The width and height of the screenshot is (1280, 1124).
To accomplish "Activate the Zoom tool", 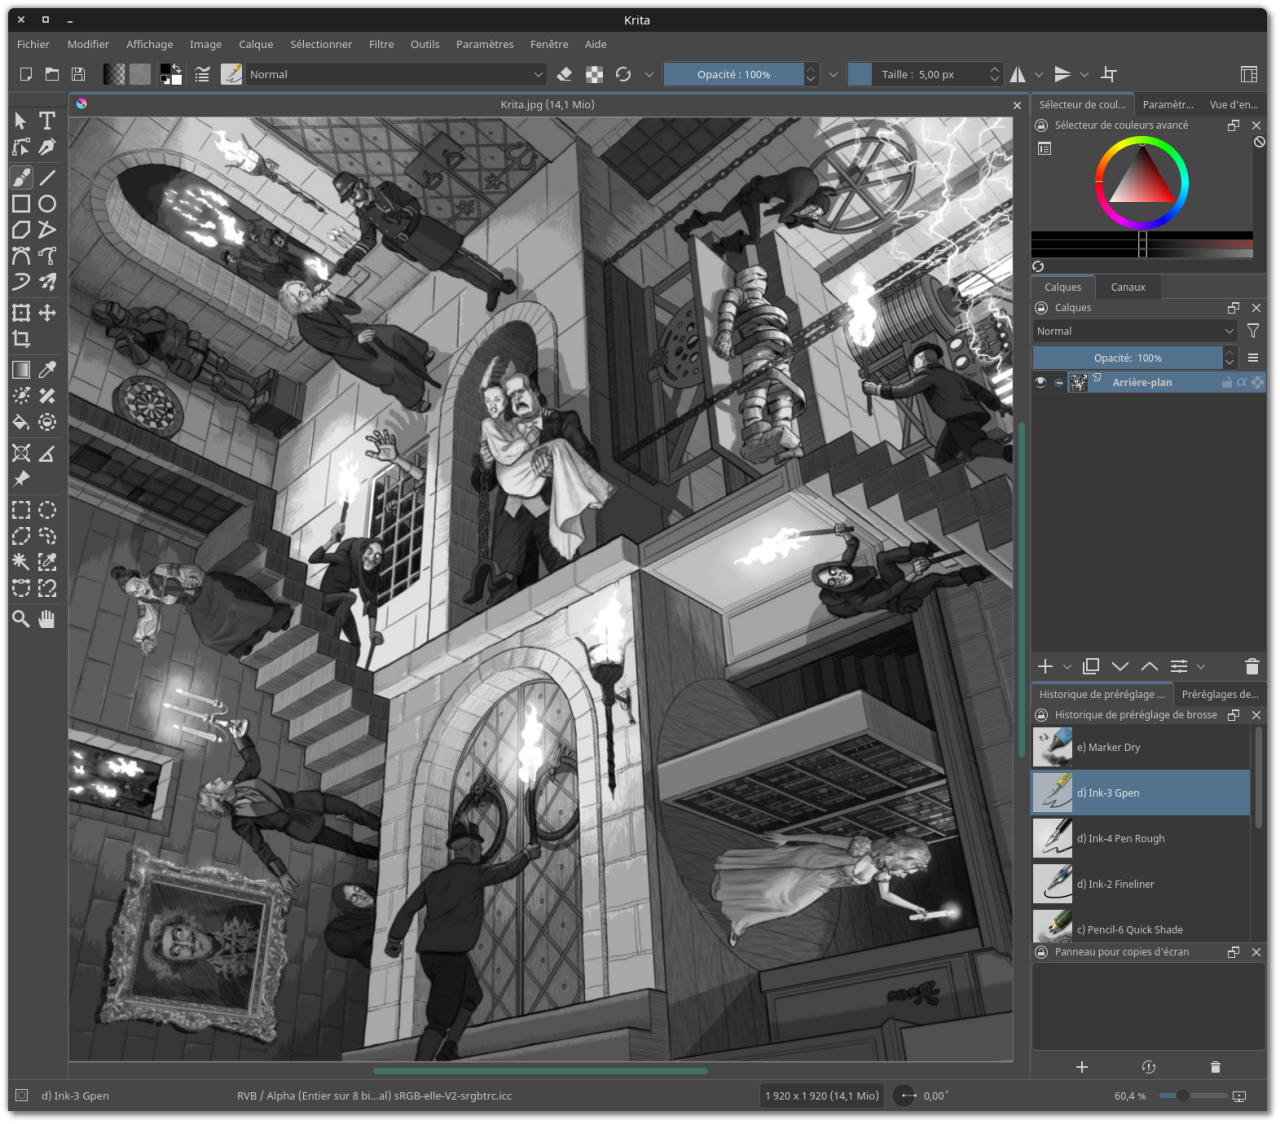I will 21,619.
